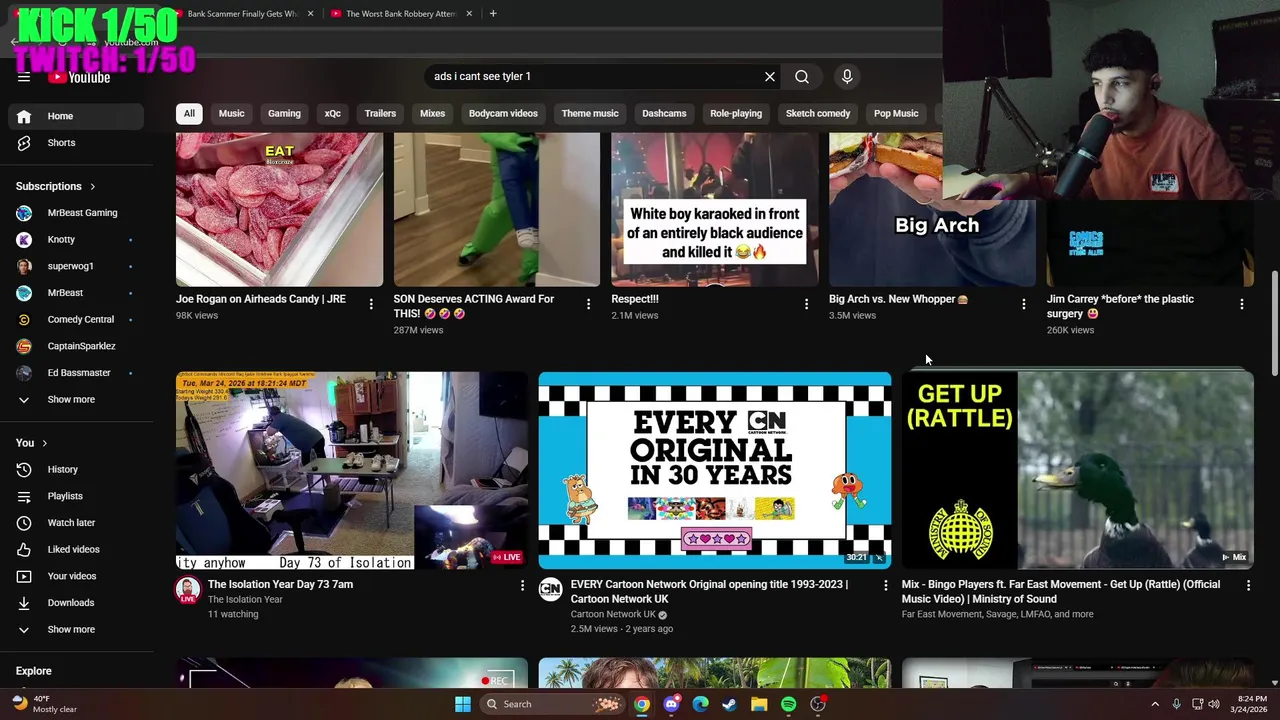The width and height of the screenshot is (1280, 720).
Task: Open Downloads in sidebar
Action: point(76,603)
